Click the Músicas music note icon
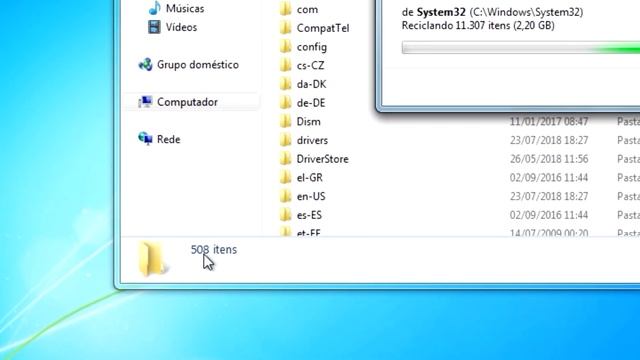The height and width of the screenshot is (360, 640). tap(154, 8)
